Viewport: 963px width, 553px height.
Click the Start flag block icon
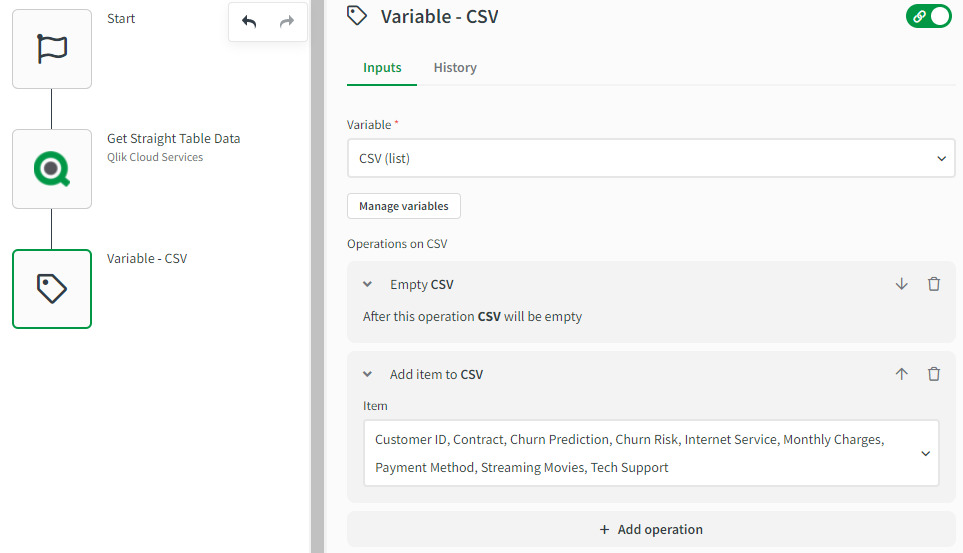point(52,49)
